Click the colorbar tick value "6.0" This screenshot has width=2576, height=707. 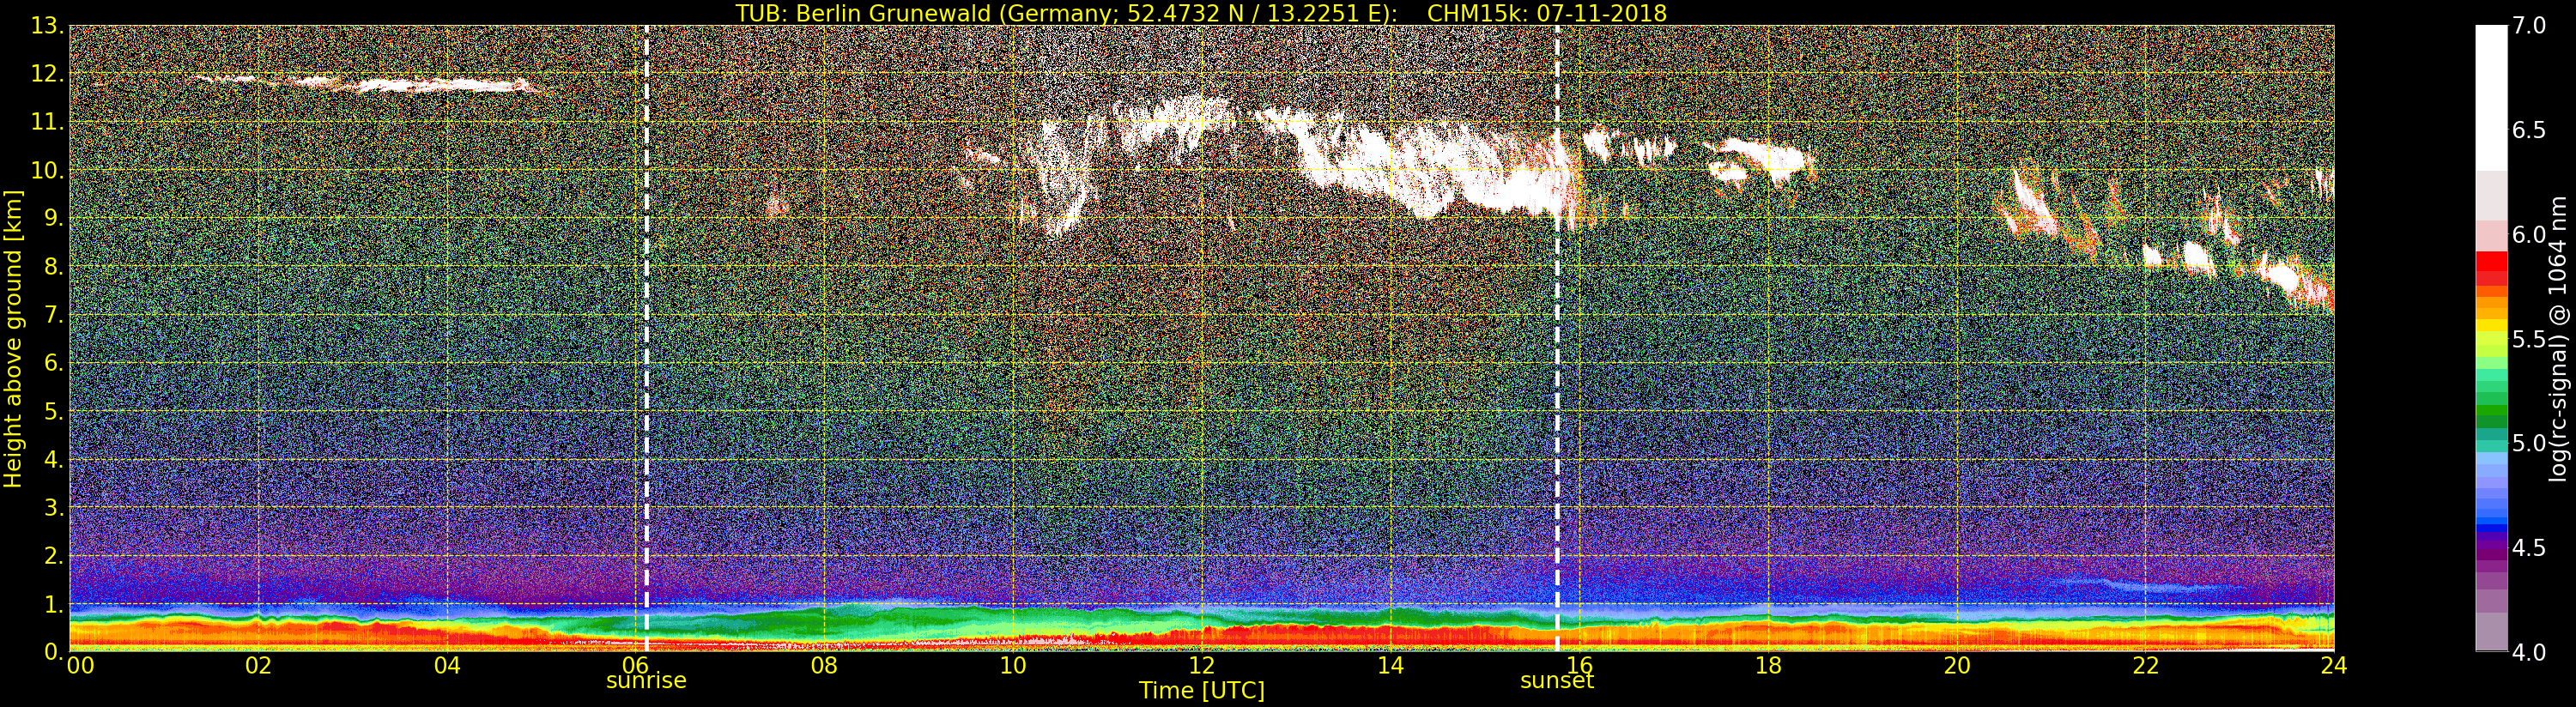click(2529, 235)
